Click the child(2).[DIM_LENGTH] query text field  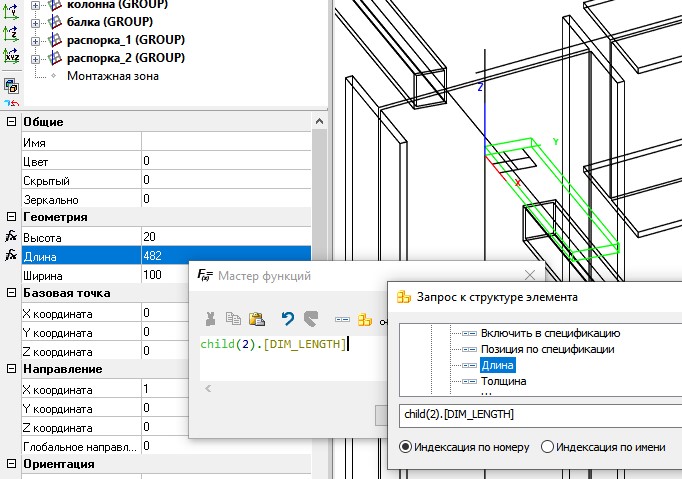coord(535,413)
